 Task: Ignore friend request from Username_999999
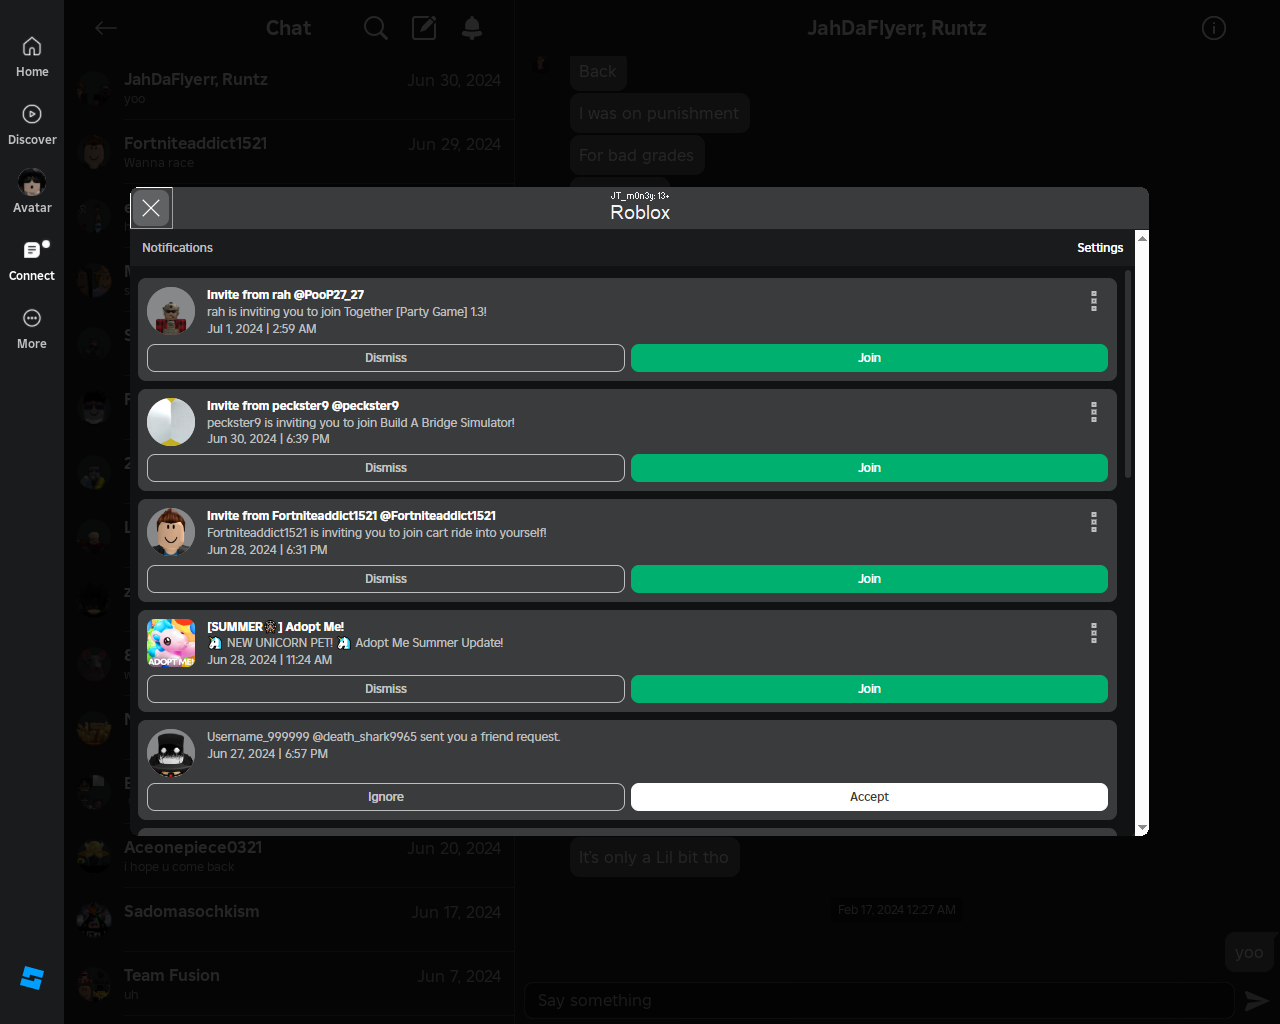click(x=386, y=797)
